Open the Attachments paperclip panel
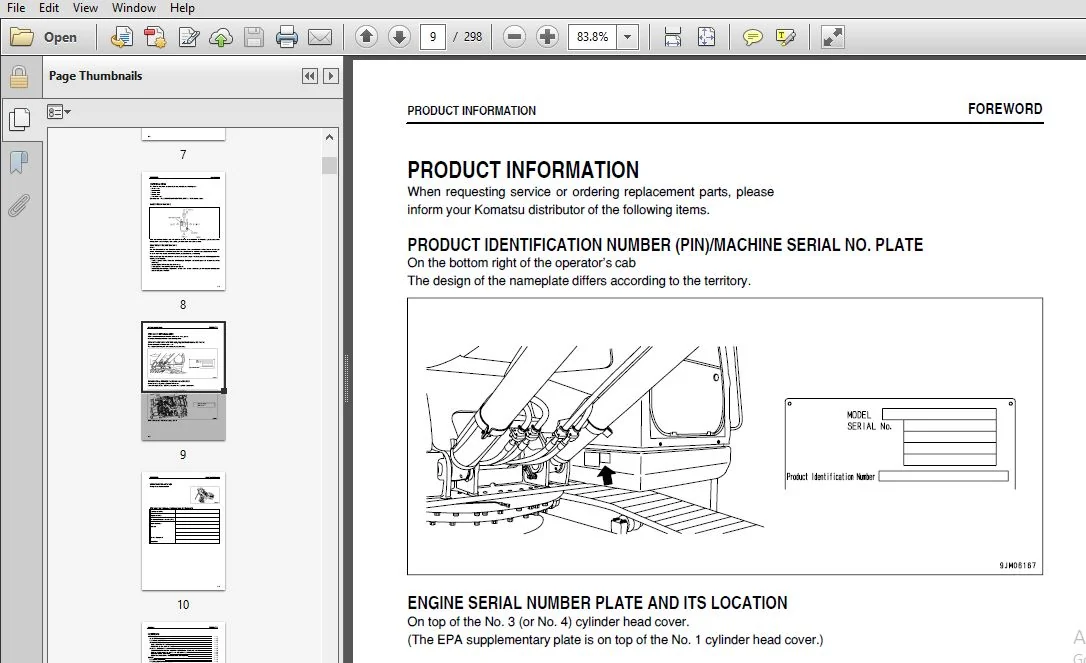Image resolution: width=1086 pixels, height=663 pixels. click(x=19, y=206)
